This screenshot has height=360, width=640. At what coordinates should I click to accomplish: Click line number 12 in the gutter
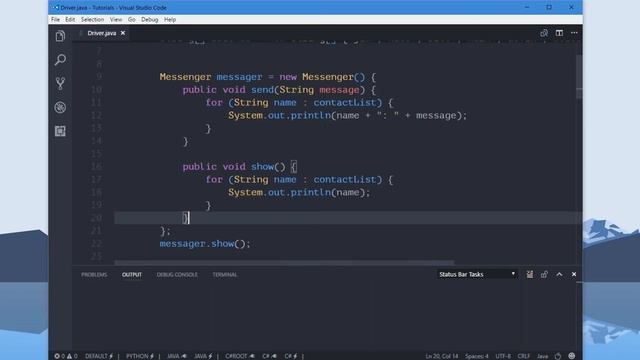point(96,116)
